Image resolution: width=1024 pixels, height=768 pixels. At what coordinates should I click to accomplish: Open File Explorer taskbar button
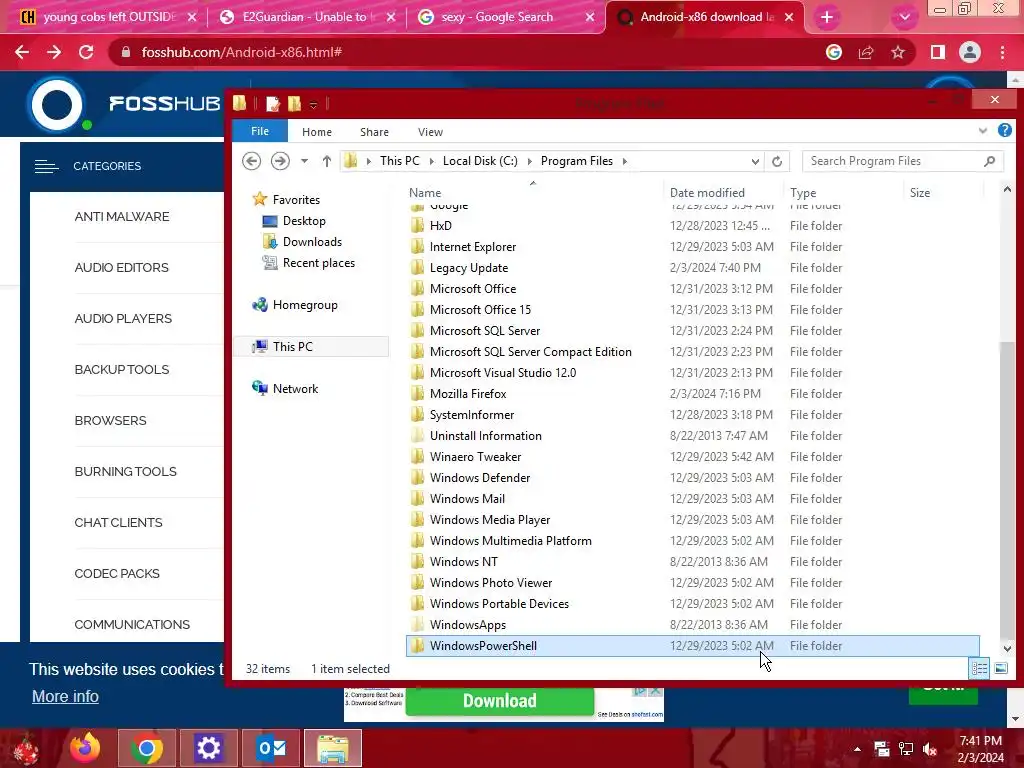click(x=332, y=748)
